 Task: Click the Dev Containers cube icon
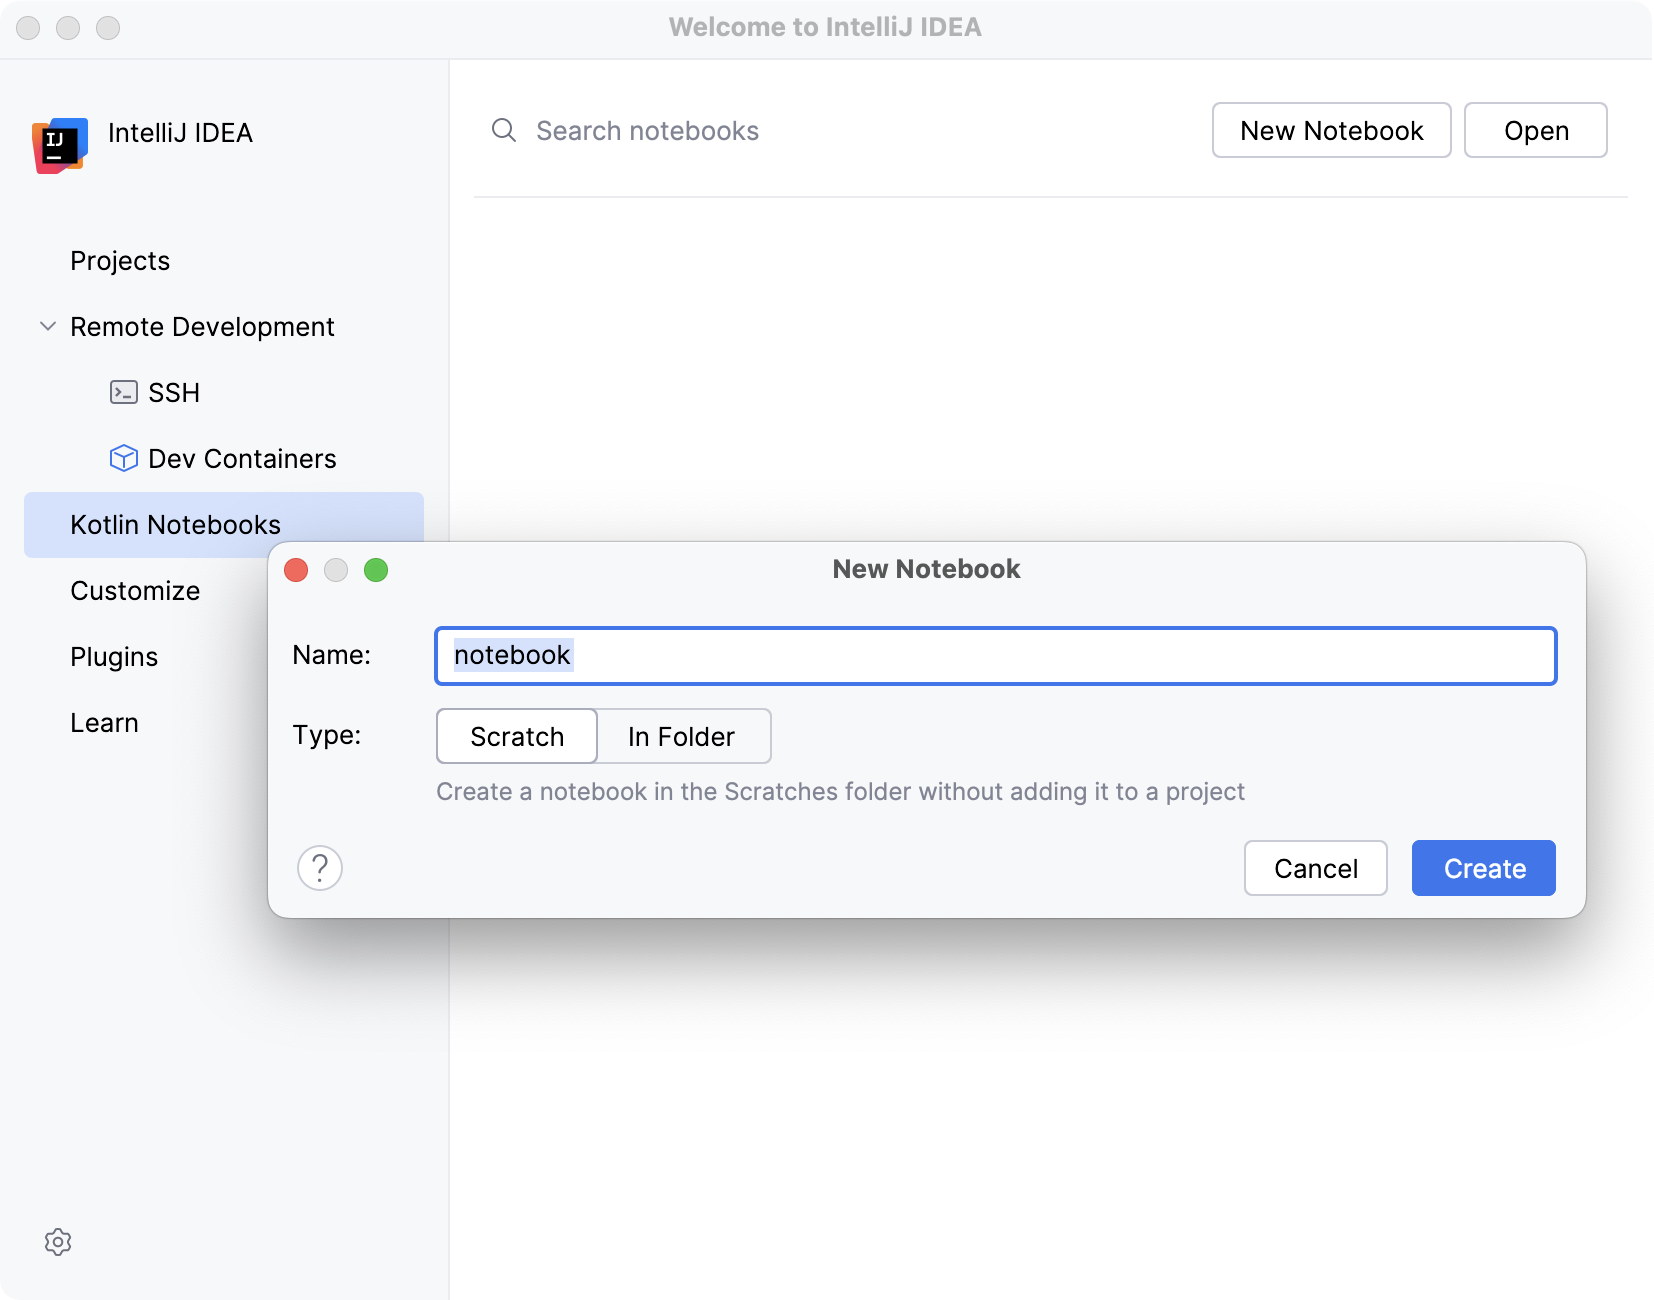(x=122, y=458)
